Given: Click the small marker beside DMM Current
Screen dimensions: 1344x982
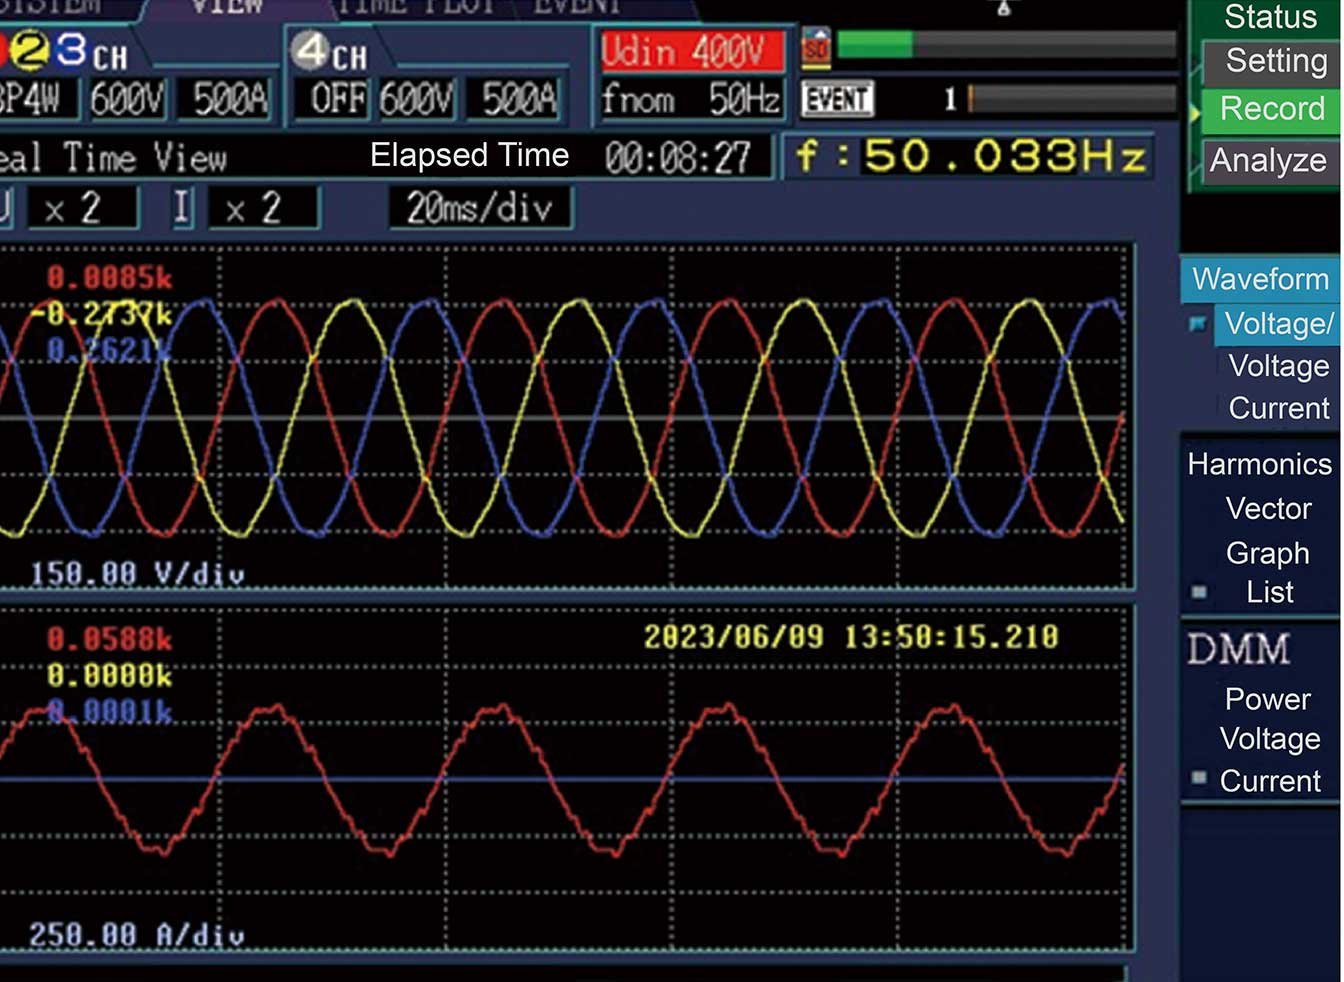Looking at the screenshot, I should click(x=1199, y=778).
